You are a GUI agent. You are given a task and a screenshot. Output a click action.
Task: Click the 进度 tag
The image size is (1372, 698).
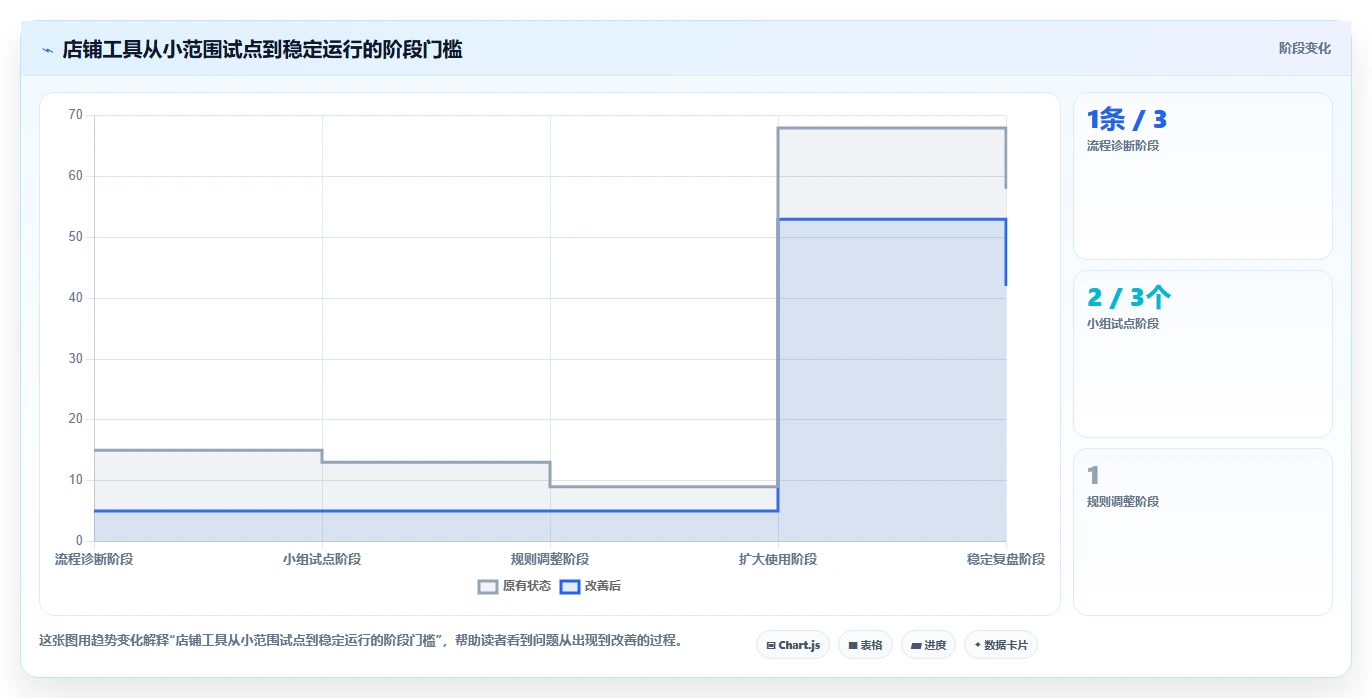pos(928,645)
